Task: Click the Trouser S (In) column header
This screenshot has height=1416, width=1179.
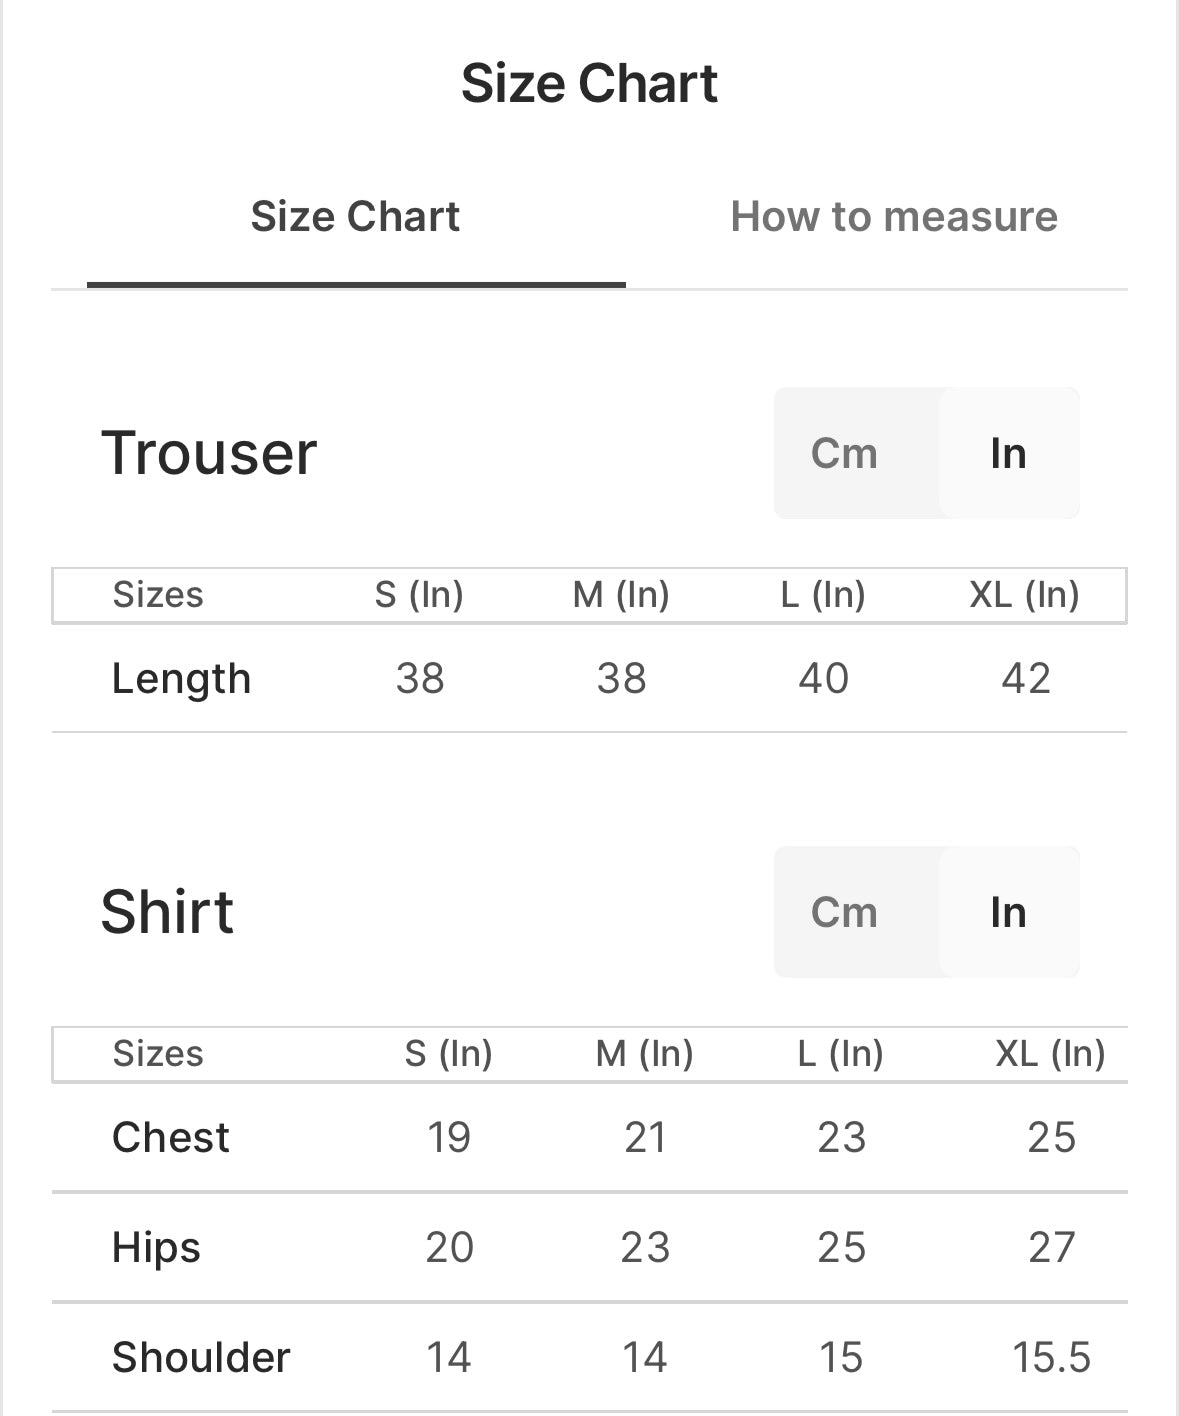Action: click(419, 595)
